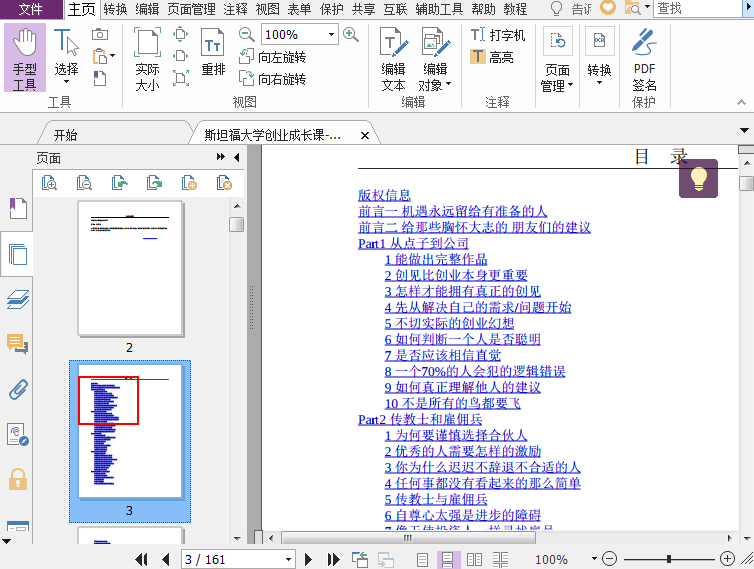
Task: Open the security lock panel icon
Action: tap(18, 480)
